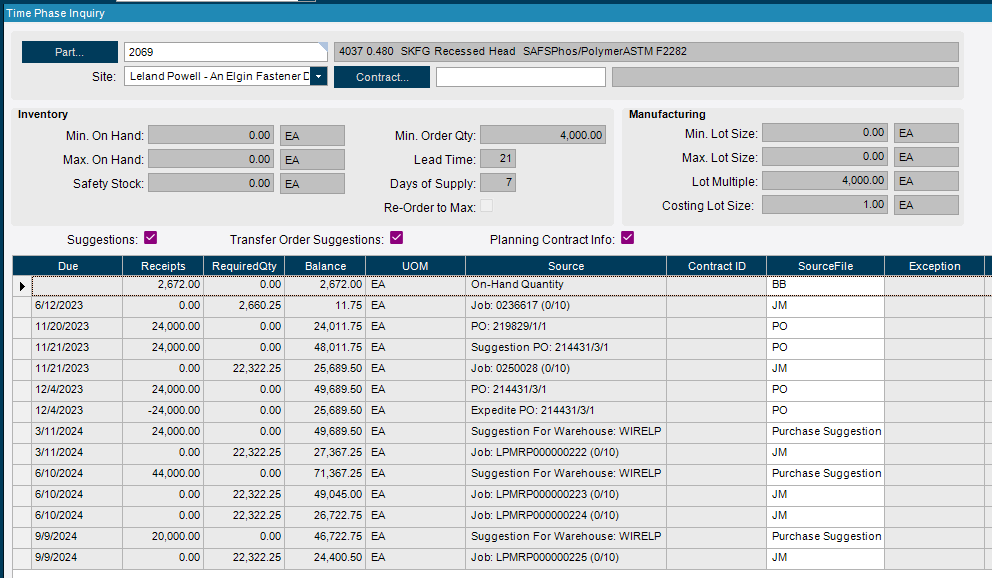The width and height of the screenshot is (992, 578).
Task: Toggle Transfer Order Suggestions checkbox
Action: [397, 238]
